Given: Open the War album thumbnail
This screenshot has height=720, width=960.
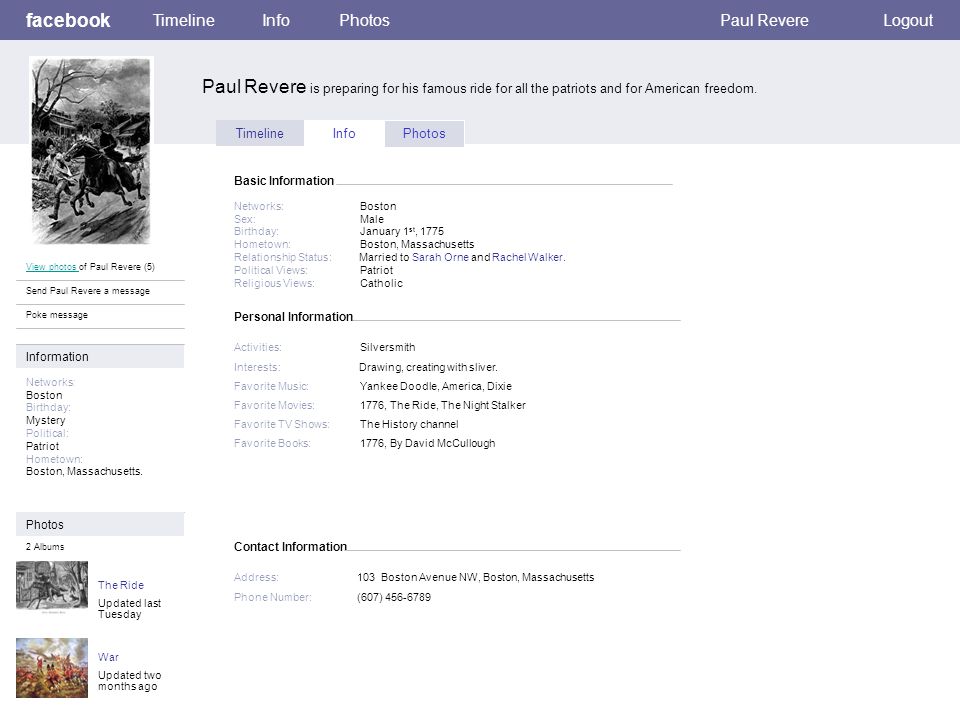Looking at the screenshot, I should click(x=52, y=668).
